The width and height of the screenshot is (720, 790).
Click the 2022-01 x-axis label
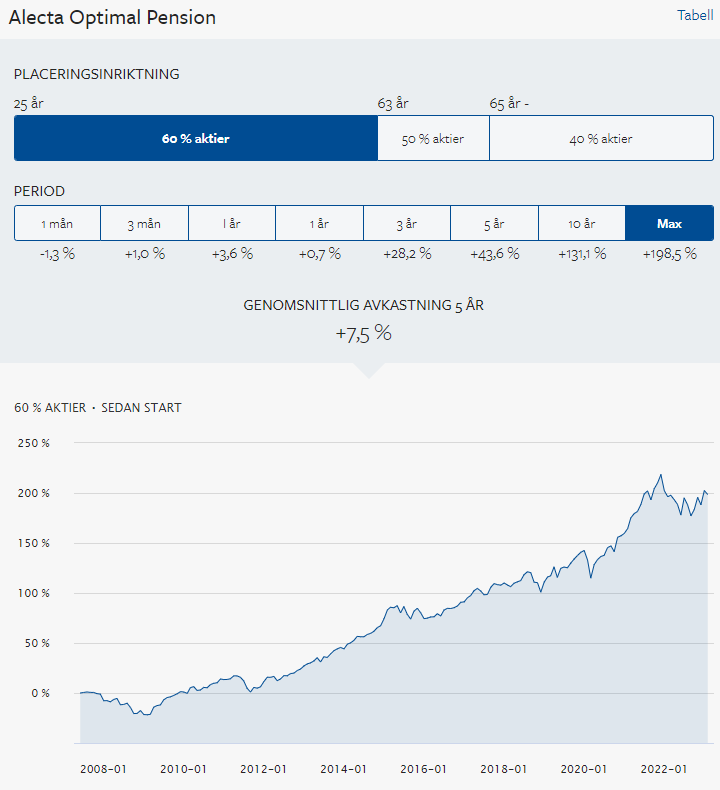[664, 769]
